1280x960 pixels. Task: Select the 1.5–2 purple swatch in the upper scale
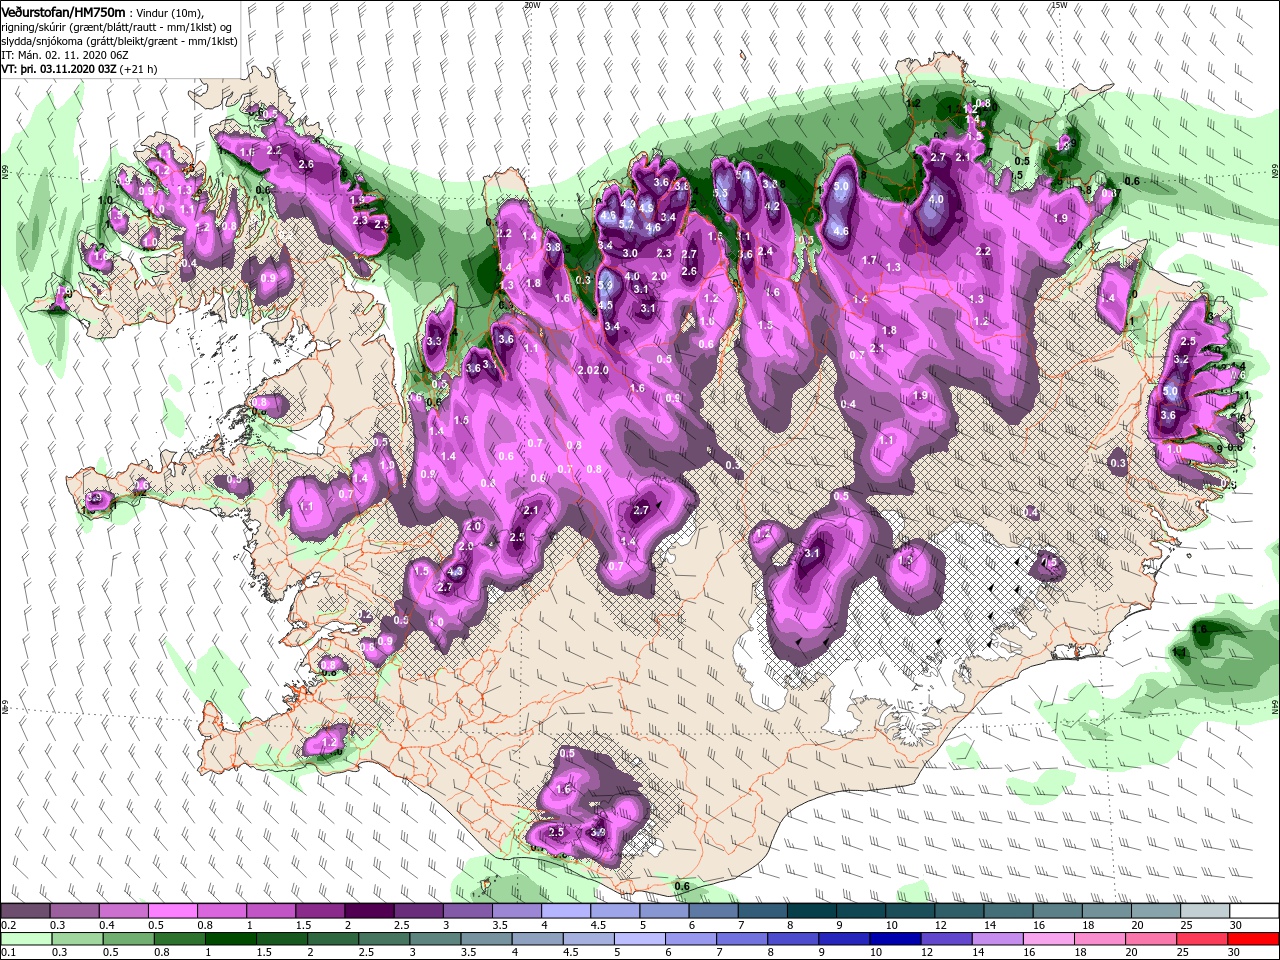point(320,911)
